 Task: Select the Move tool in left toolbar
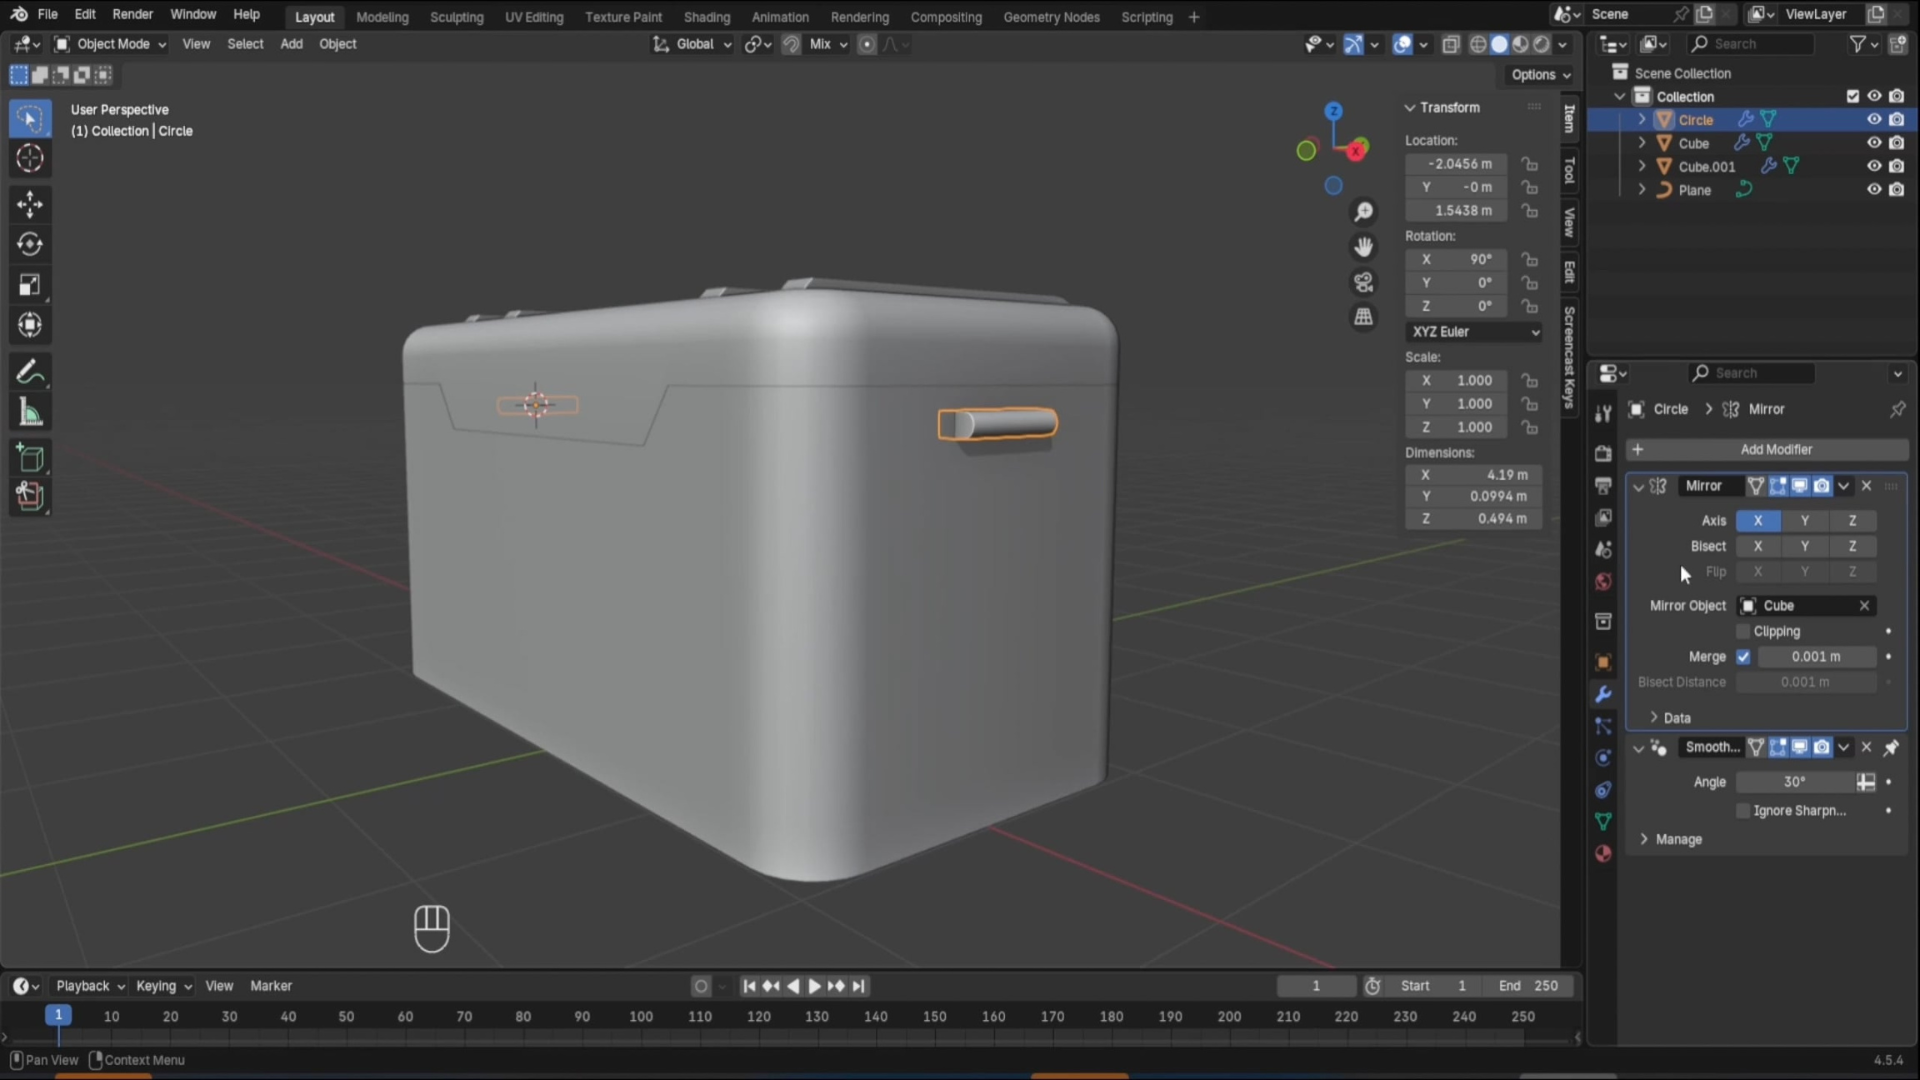(x=29, y=204)
